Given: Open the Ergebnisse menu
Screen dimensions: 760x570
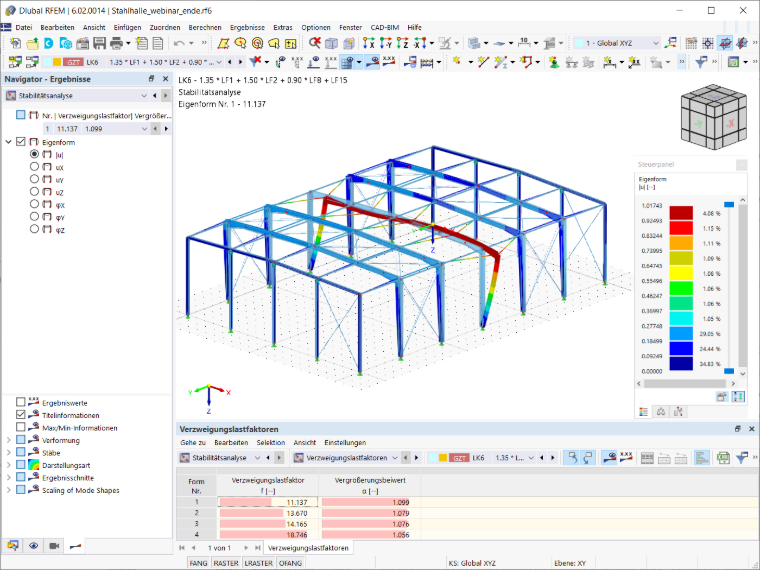Looking at the screenshot, I should [247, 28].
